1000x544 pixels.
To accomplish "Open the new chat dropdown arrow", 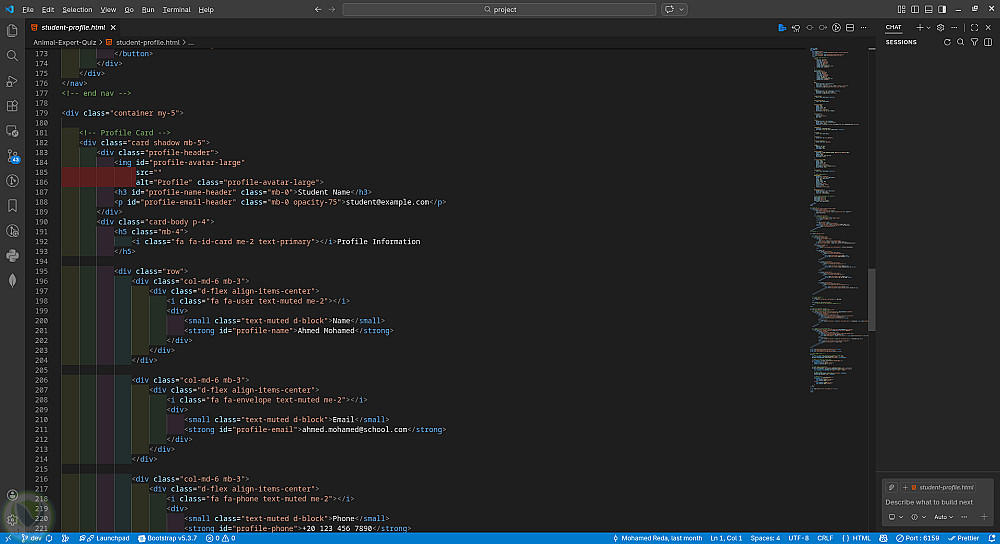I will click(929, 27).
